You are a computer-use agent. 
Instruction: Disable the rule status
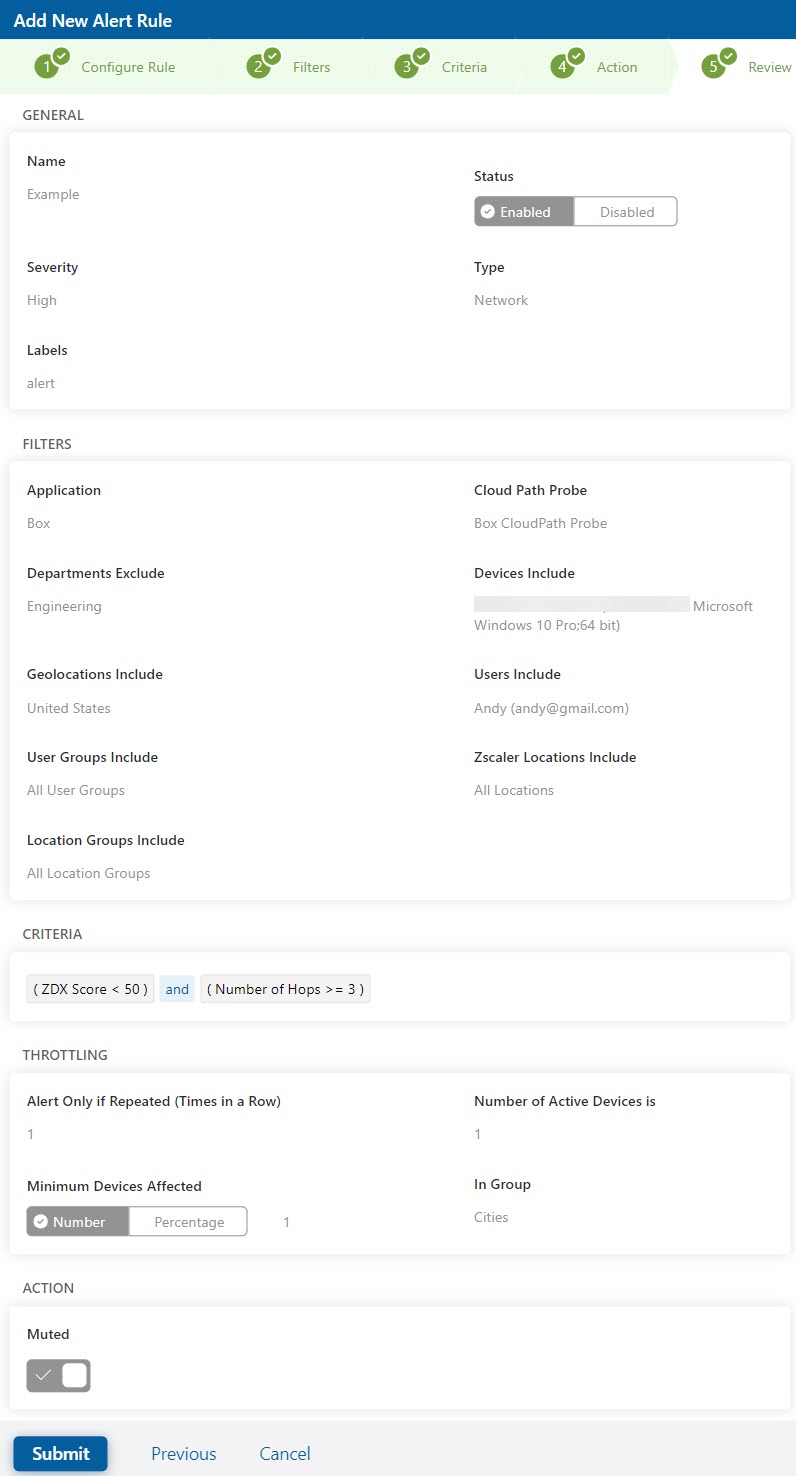coord(625,211)
